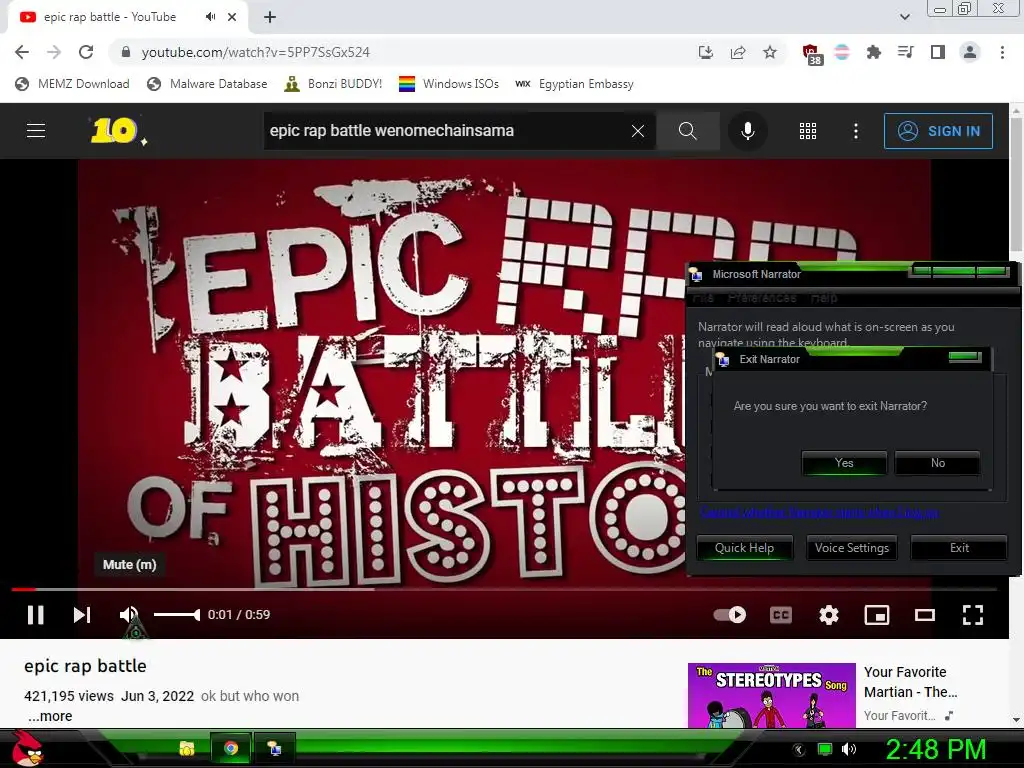1024x768 pixels.
Task: Click the Narrator taskbar icon
Action: coord(275,748)
